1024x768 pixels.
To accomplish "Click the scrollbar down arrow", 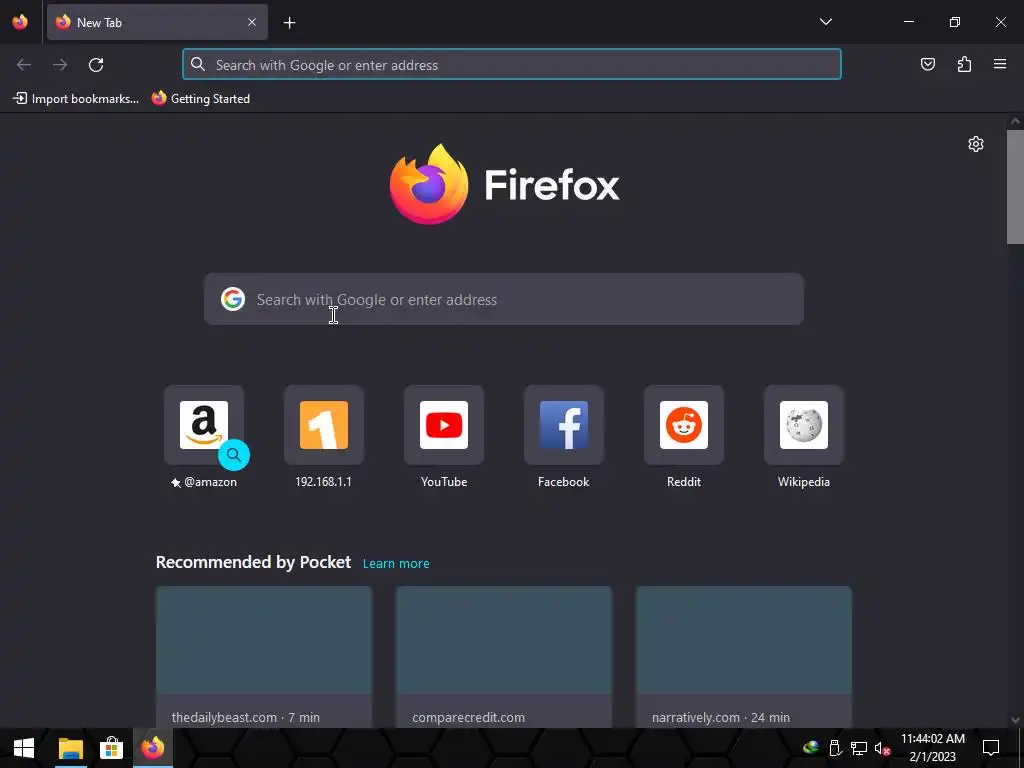I will 1015,720.
